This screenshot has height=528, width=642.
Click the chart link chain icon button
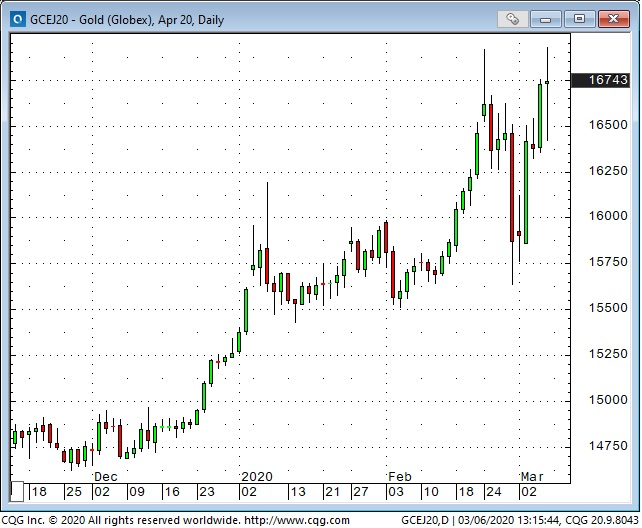pyautogui.click(x=512, y=19)
